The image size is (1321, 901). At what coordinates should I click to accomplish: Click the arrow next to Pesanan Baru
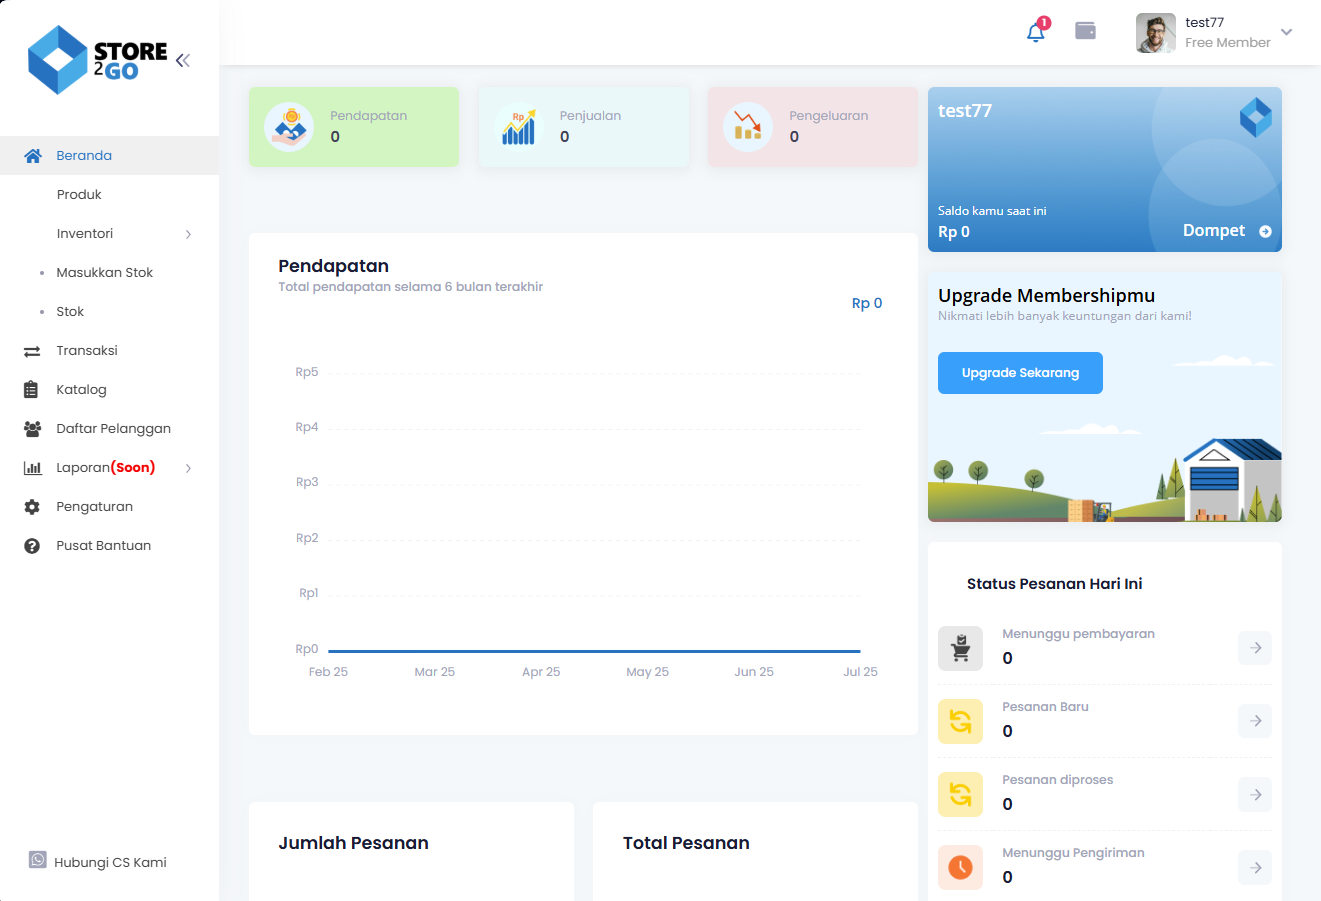click(x=1255, y=721)
